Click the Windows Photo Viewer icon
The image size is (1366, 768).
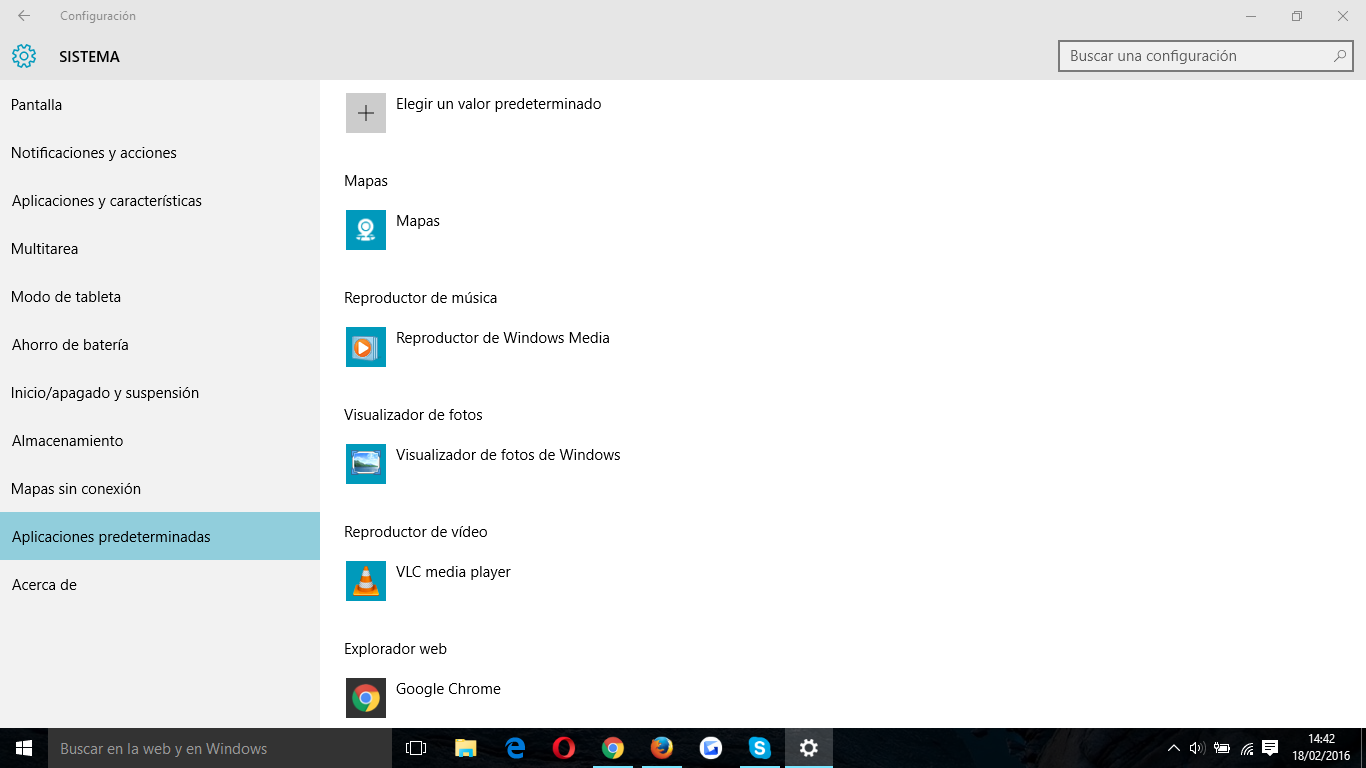click(x=366, y=464)
